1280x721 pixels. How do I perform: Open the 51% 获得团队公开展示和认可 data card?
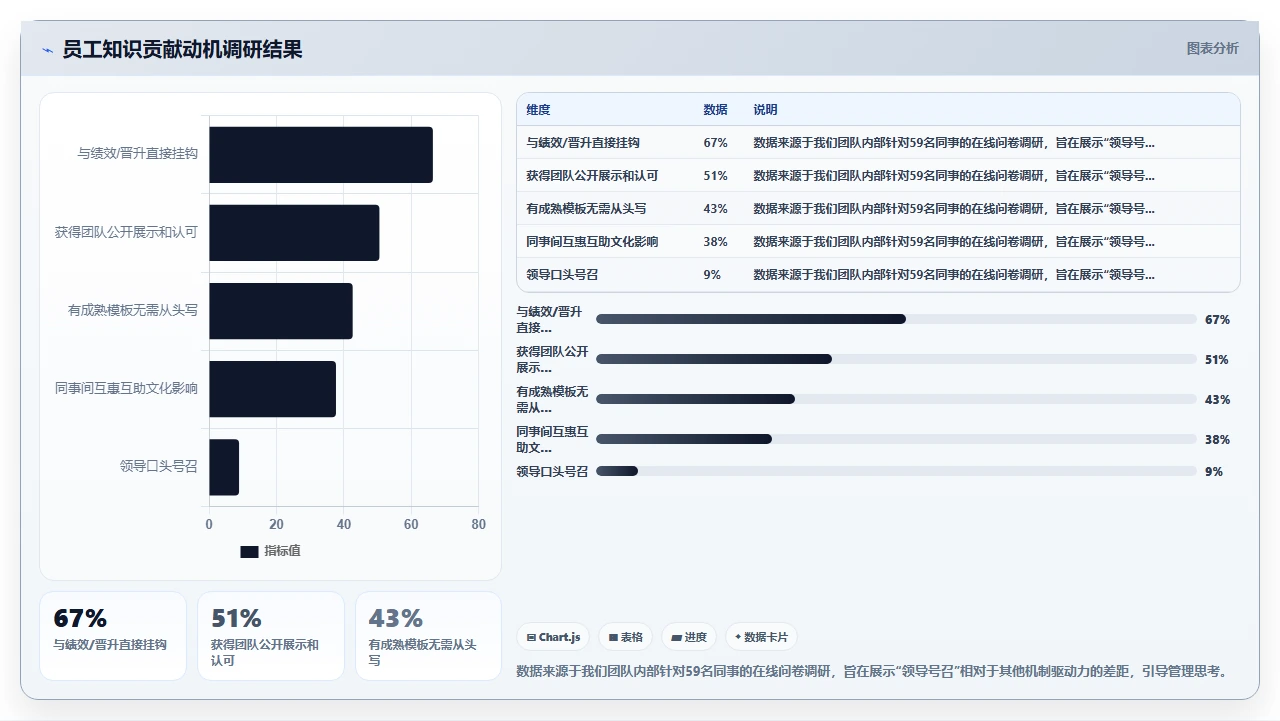pyautogui.click(x=271, y=636)
